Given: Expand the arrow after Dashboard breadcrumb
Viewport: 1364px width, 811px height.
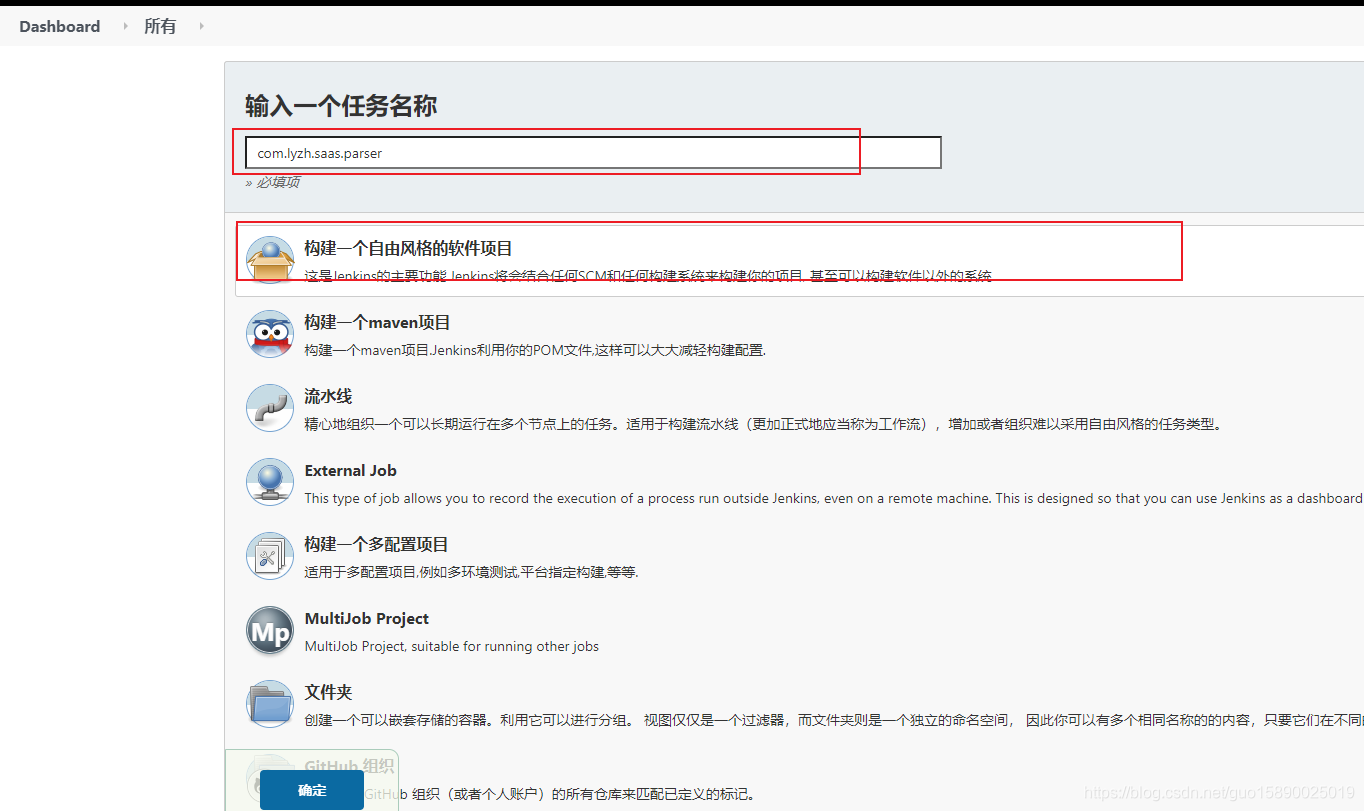Looking at the screenshot, I should 125,26.
